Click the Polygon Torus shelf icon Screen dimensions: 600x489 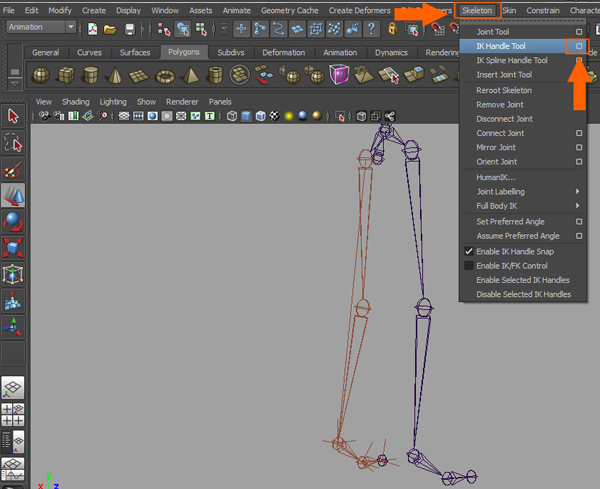tap(165, 76)
